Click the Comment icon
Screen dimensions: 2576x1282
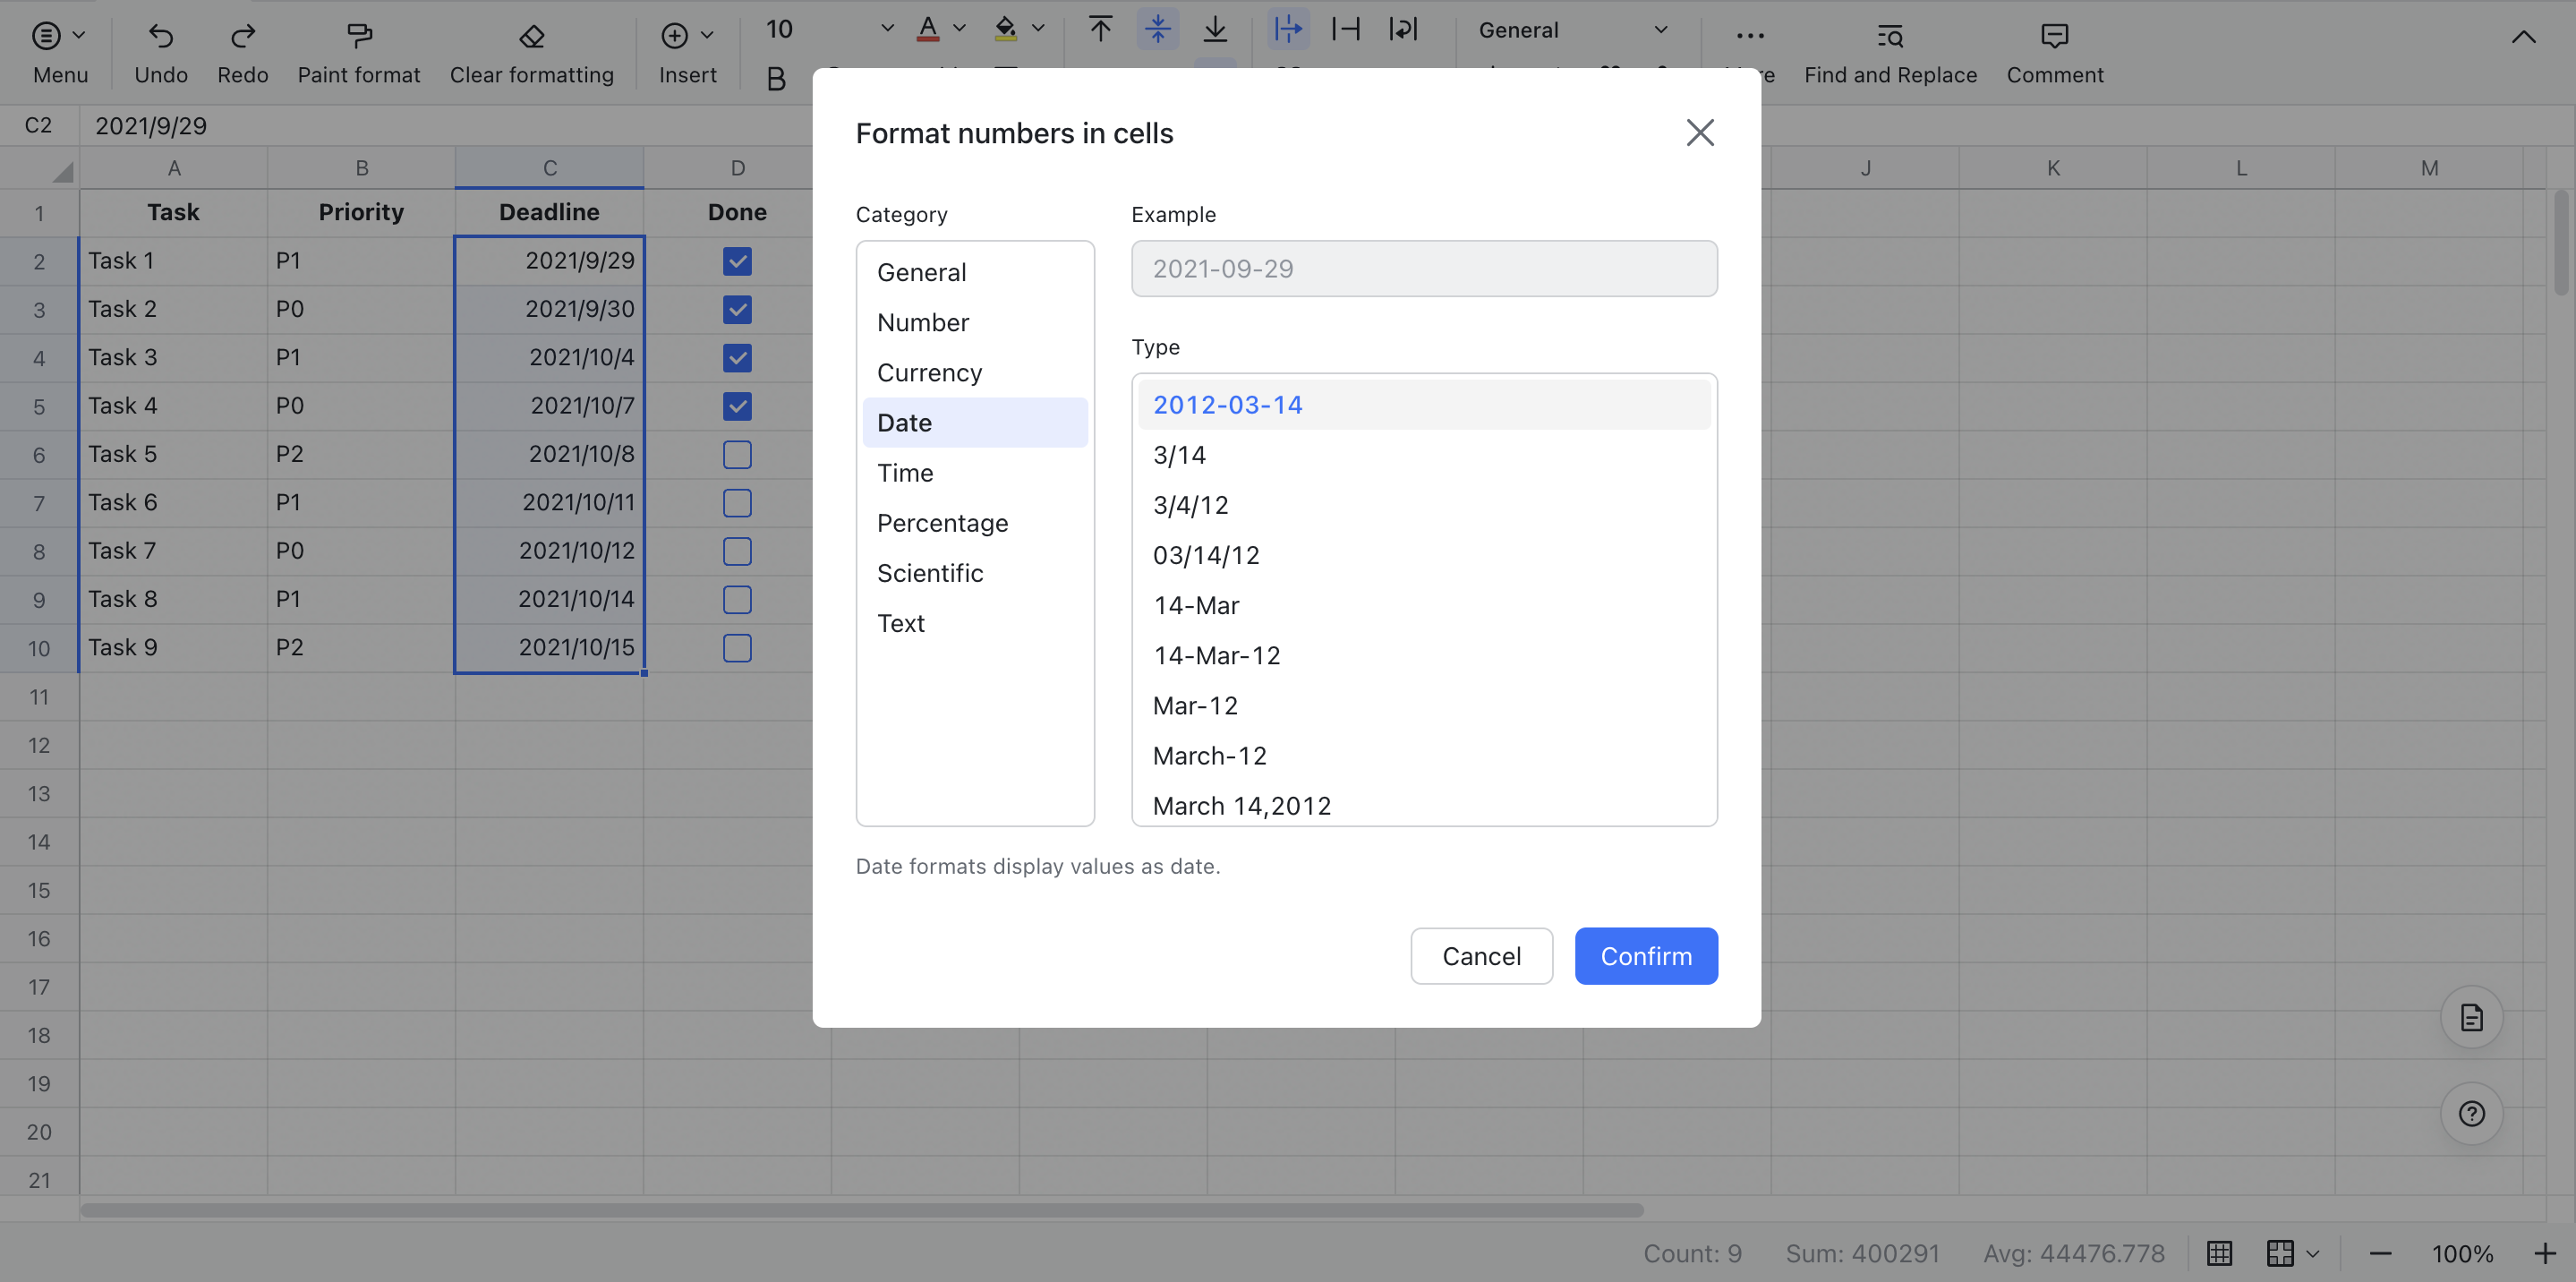click(2054, 36)
